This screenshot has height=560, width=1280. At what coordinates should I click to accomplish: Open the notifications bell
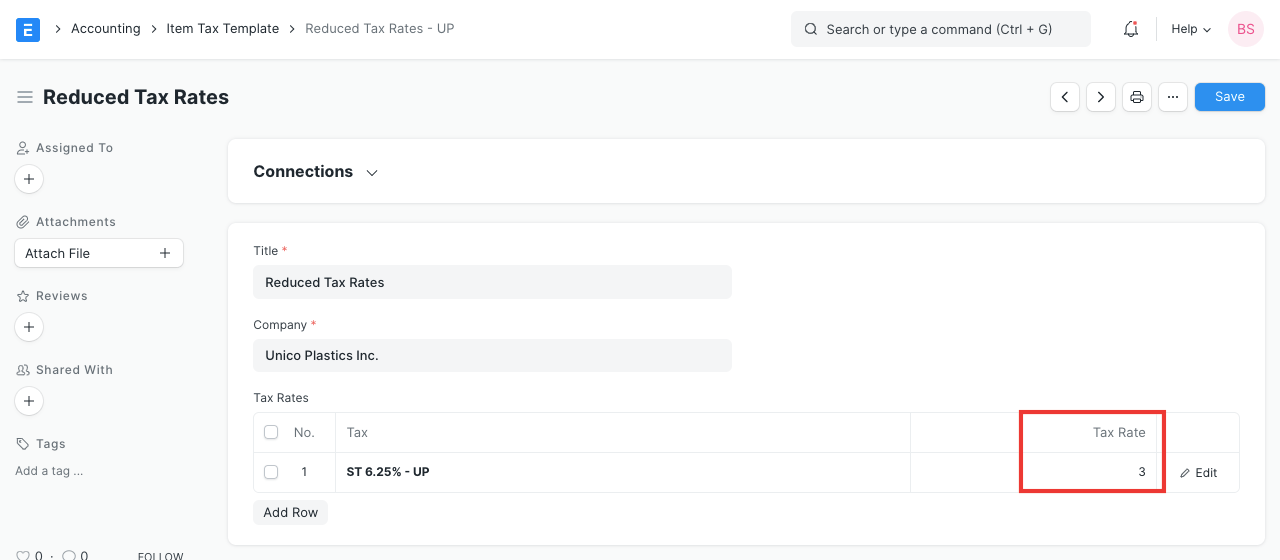pyautogui.click(x=1131, y=29)
